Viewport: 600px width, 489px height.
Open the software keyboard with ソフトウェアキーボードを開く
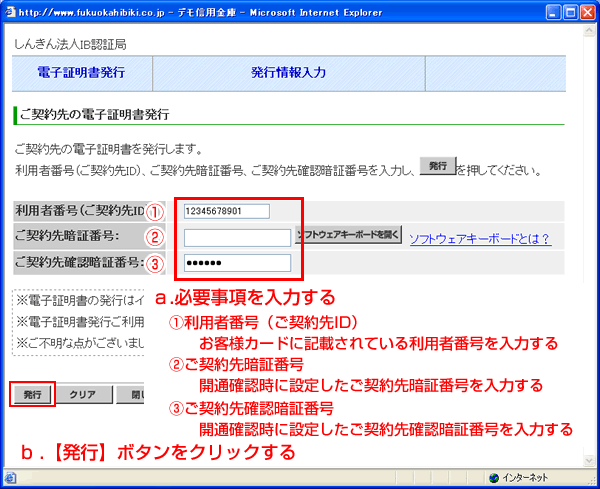[x=348, y=236]
